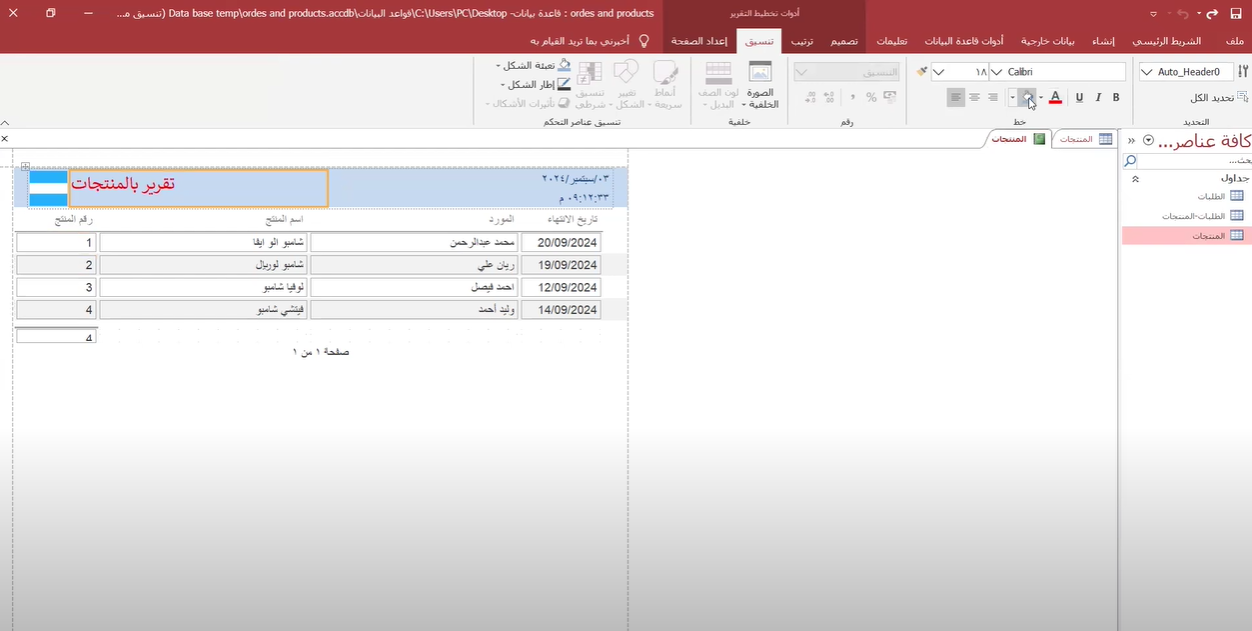Click the Shape Outline icon

pos(564,84)
